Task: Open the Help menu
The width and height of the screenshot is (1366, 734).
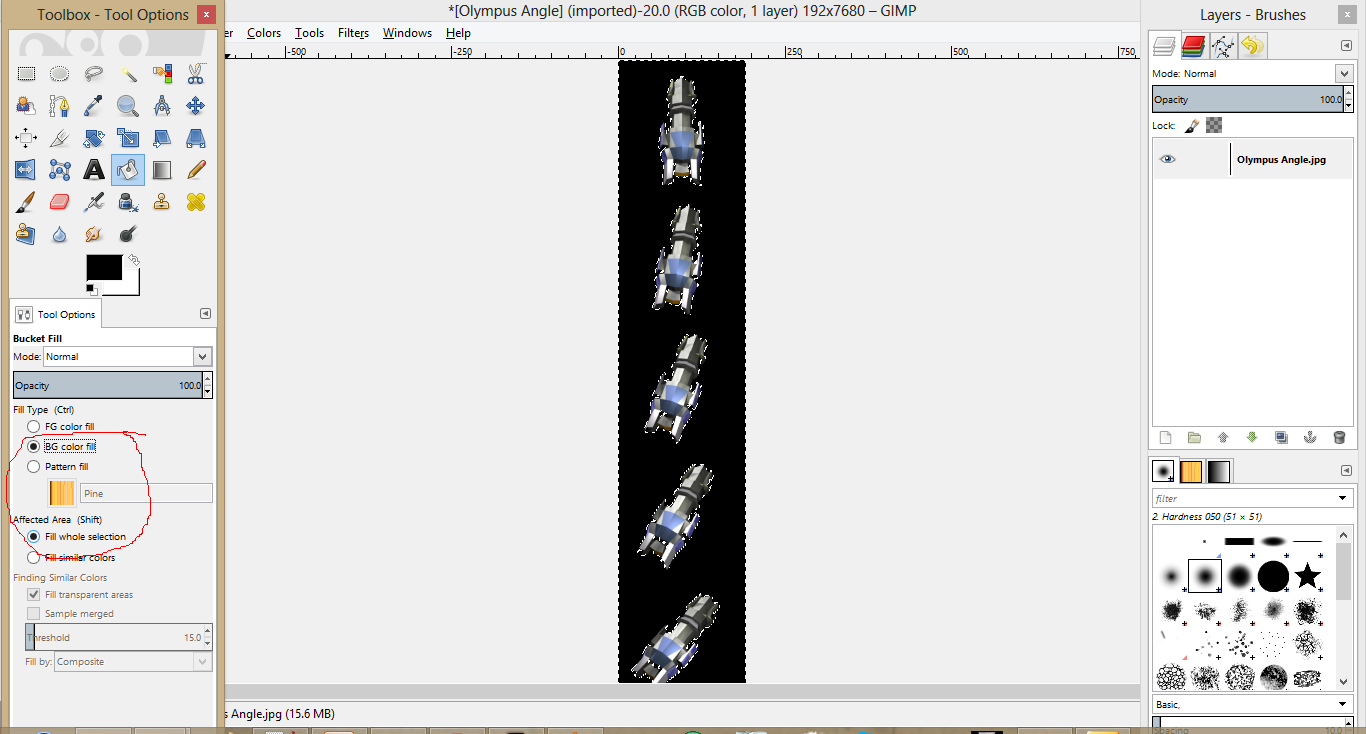Action: click(x=458, y=33)
